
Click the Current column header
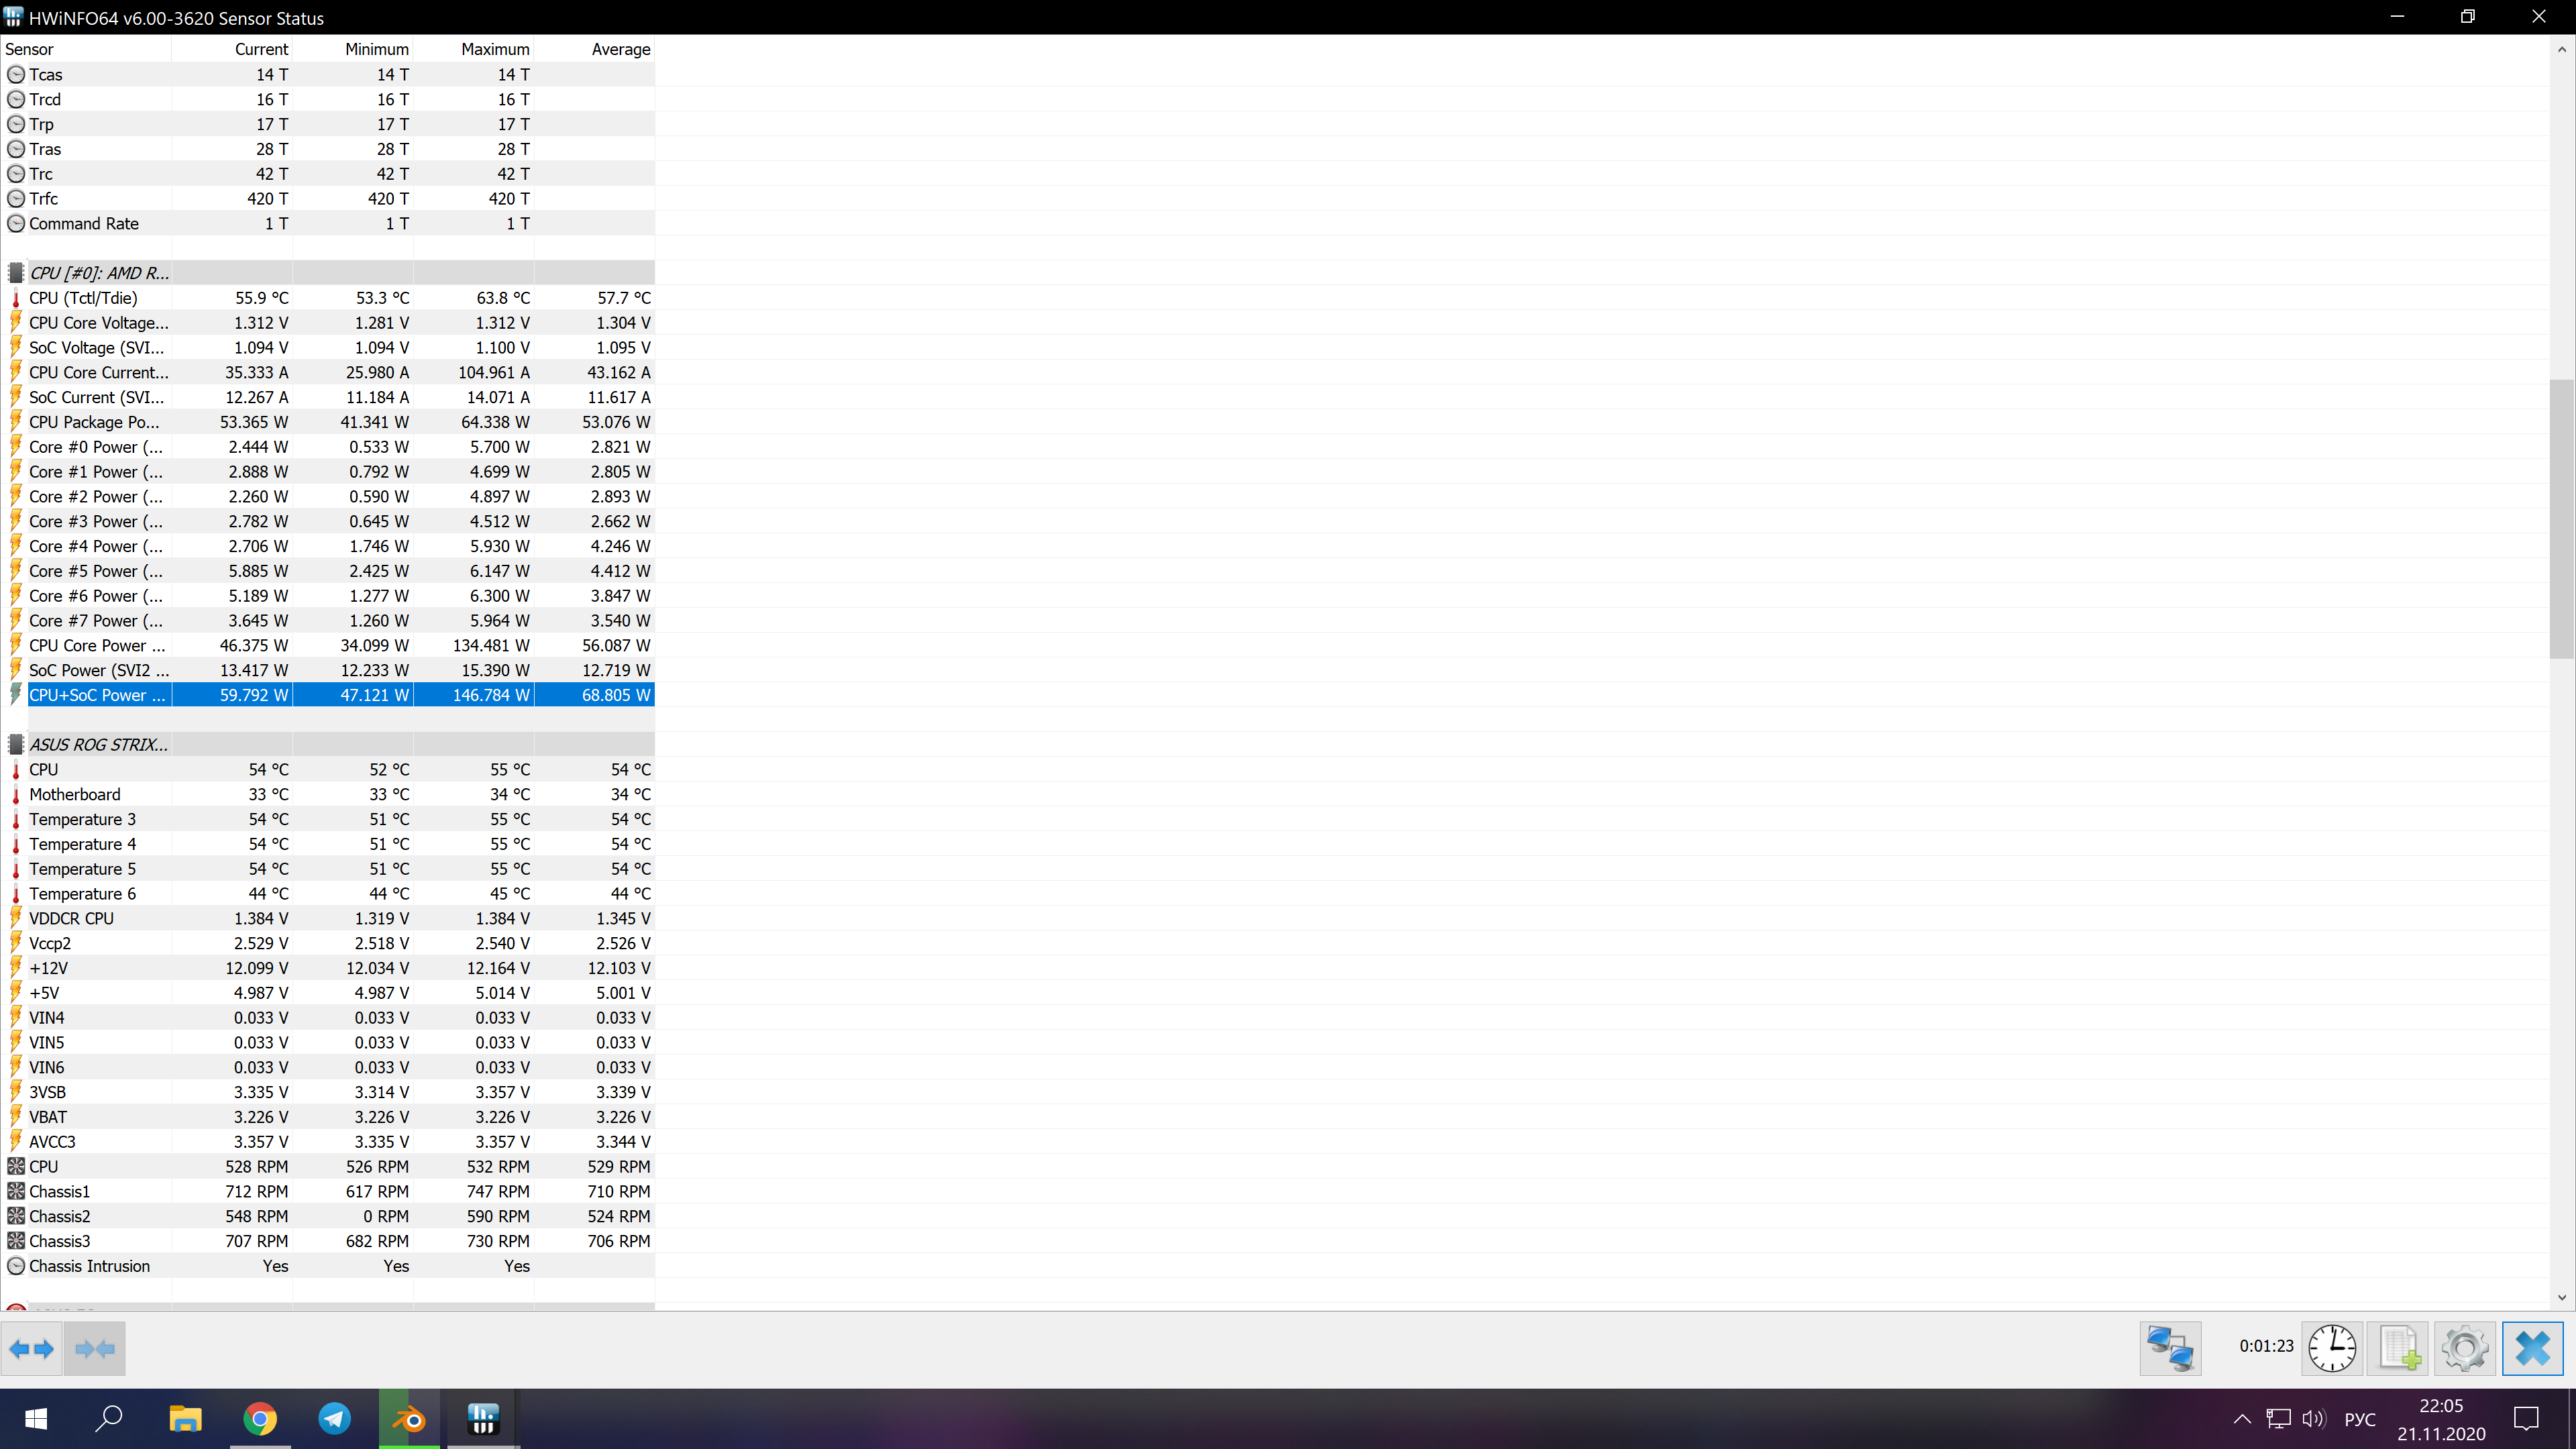pos(232,49)
